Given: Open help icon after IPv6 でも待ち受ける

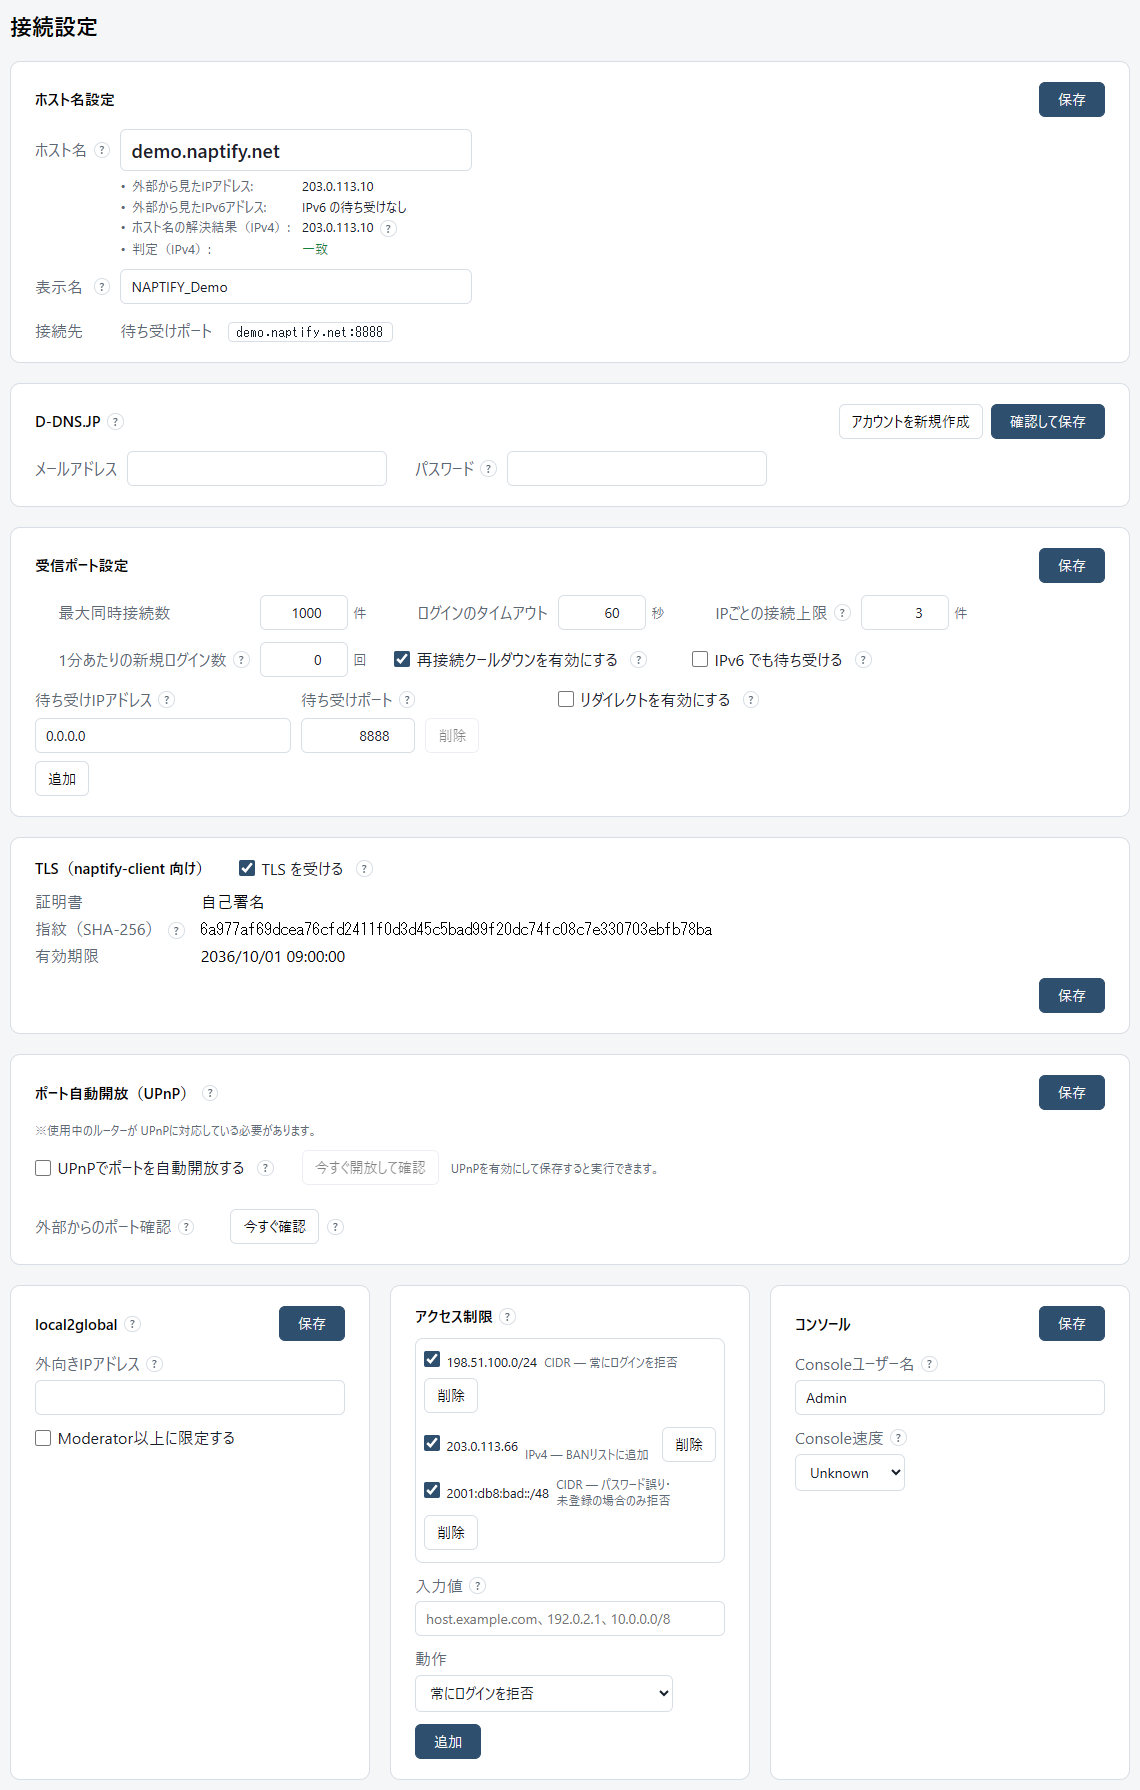Looking at the screenshot, I should click(x=864, y=660).
